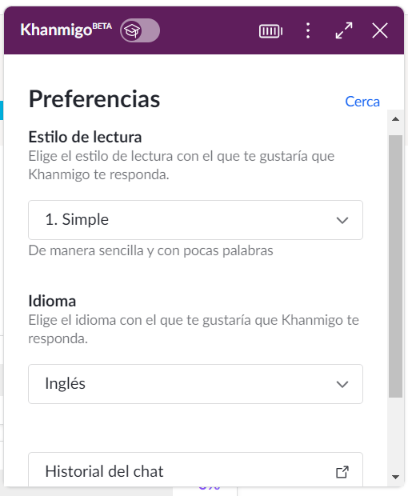Open Historial del chat

(195, 470)
